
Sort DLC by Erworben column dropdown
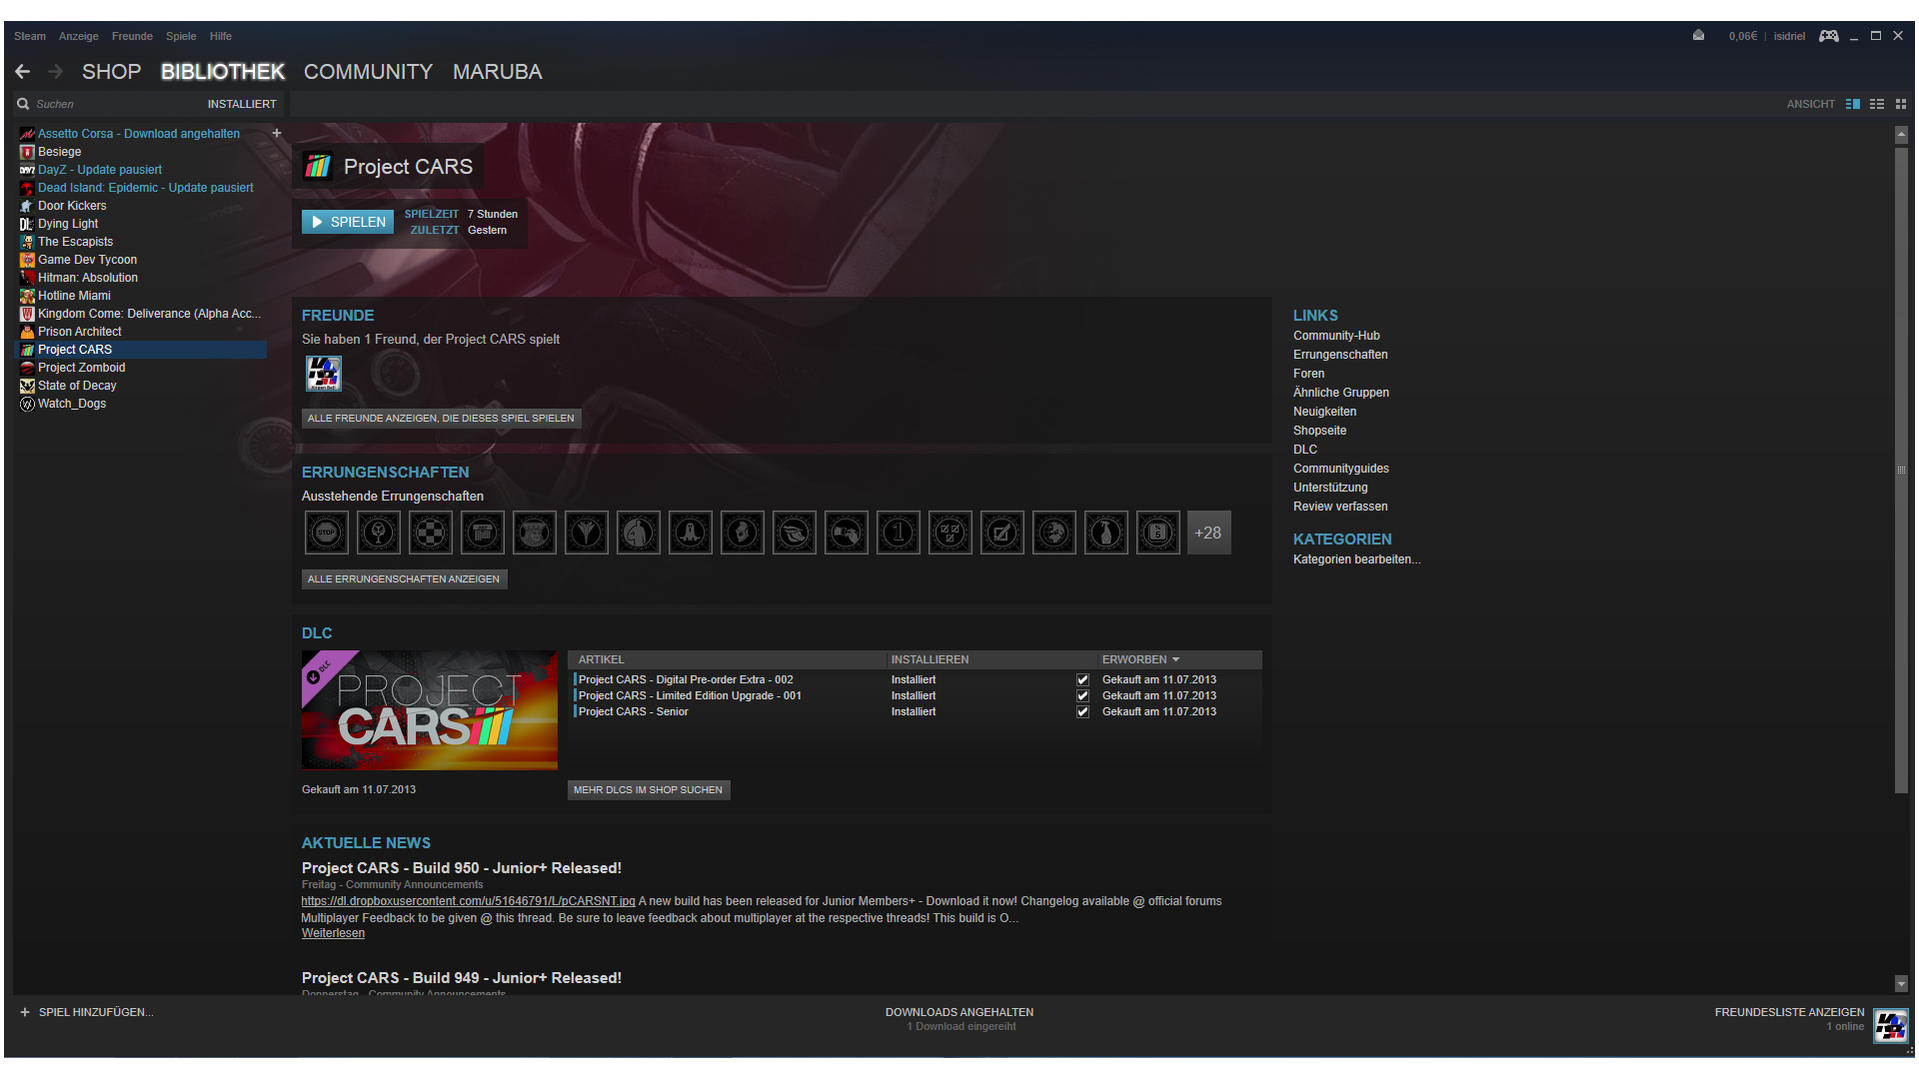(x=1141, y=660)
